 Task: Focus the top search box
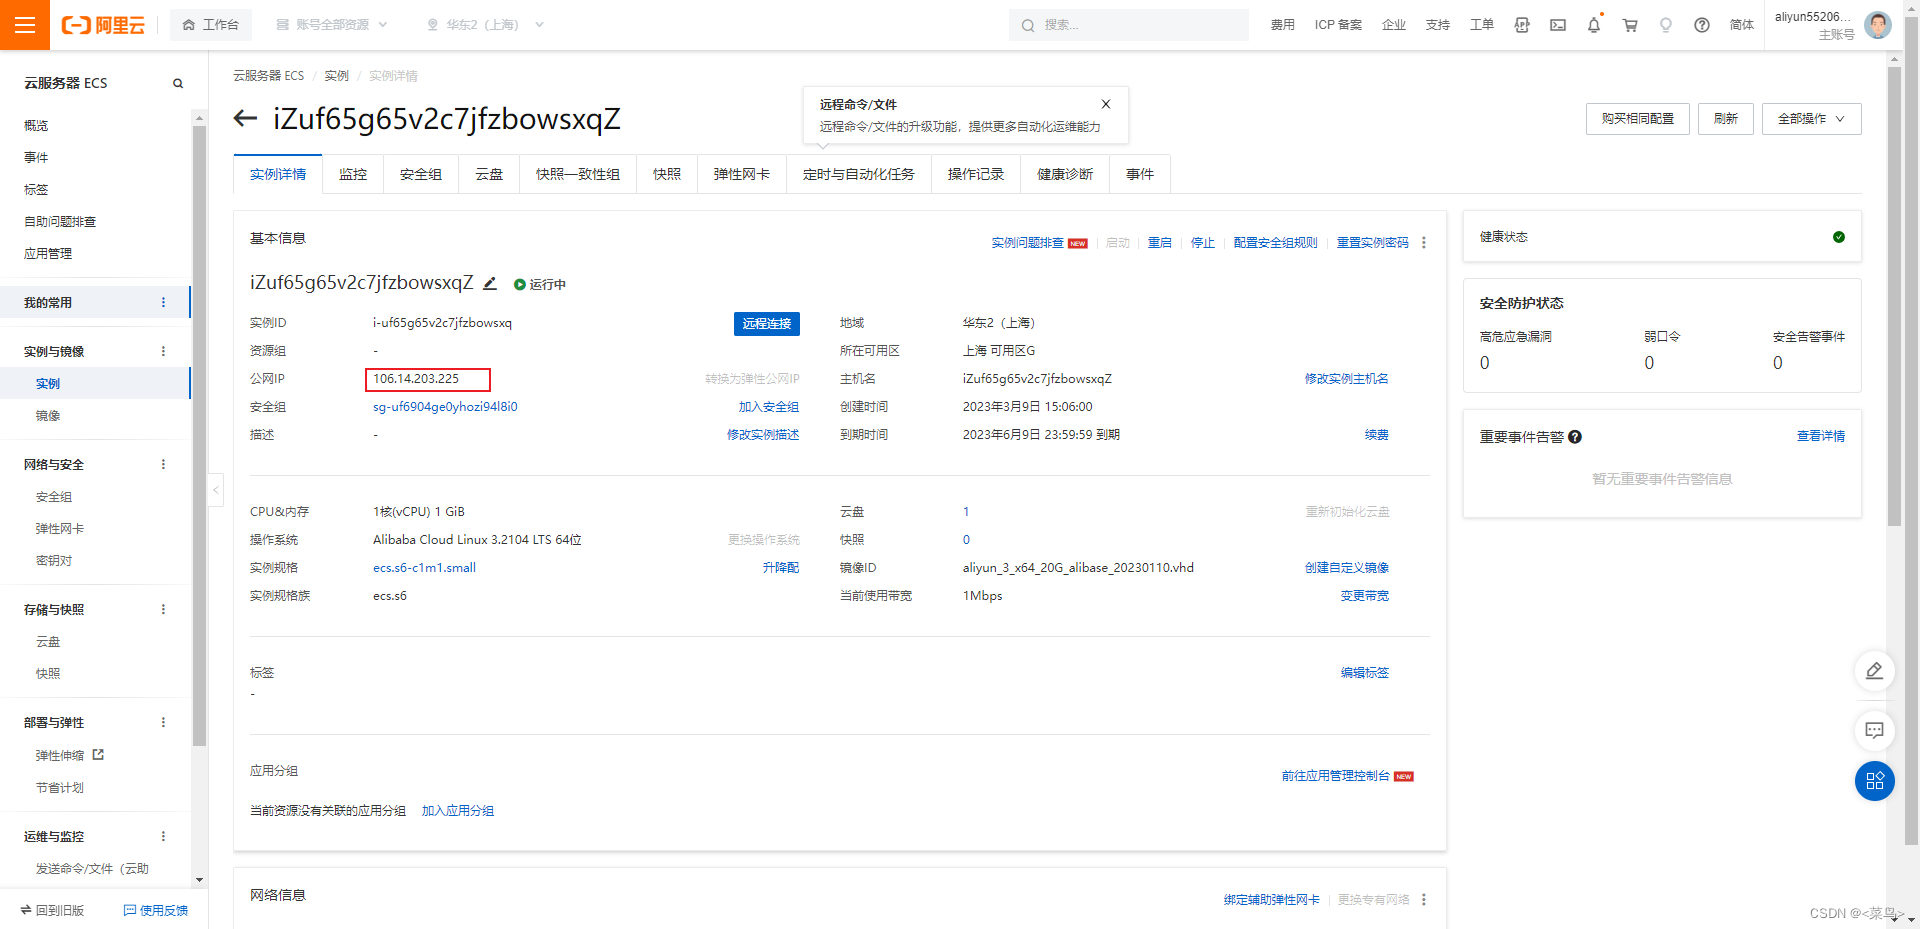point(1129,25)
